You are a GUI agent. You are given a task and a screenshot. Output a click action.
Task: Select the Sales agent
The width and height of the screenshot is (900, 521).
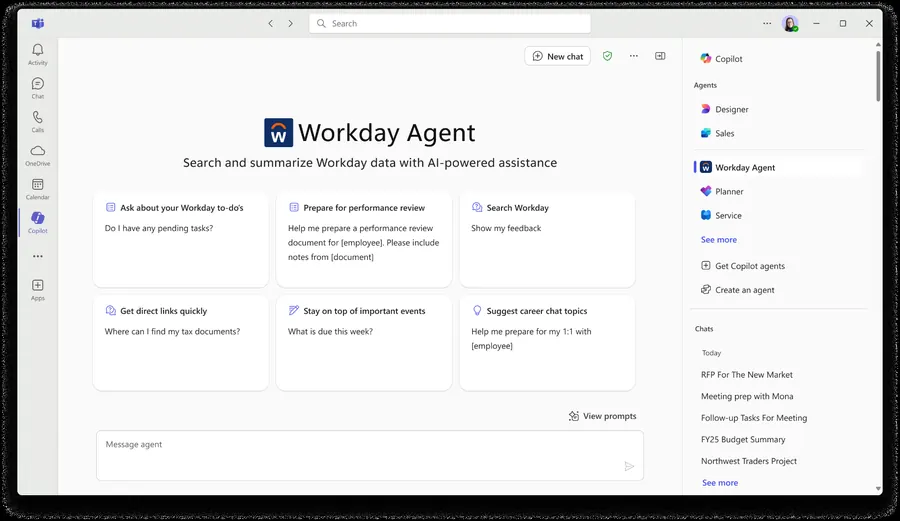[x=717, y=133]
